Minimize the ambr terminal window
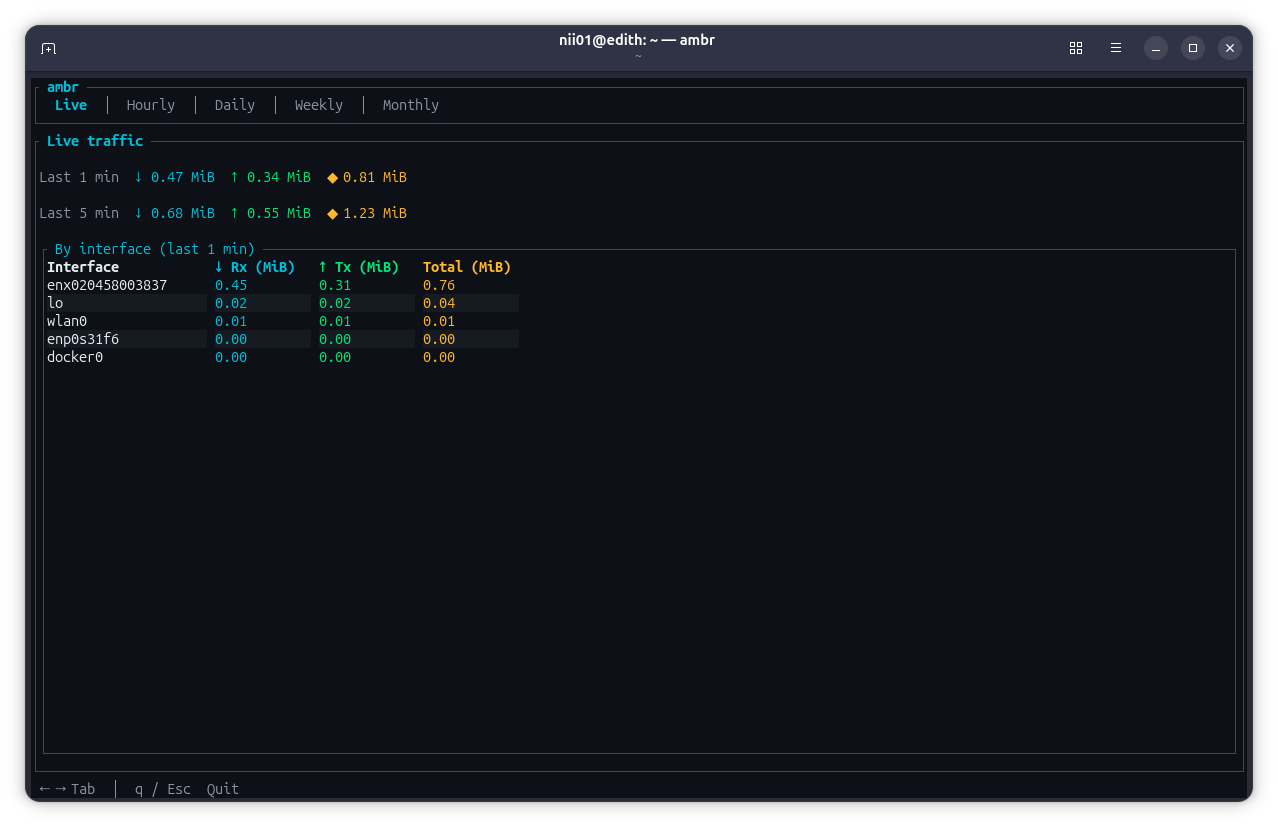The height and width of the screenshot is (827, 1278). [1156, 48]
